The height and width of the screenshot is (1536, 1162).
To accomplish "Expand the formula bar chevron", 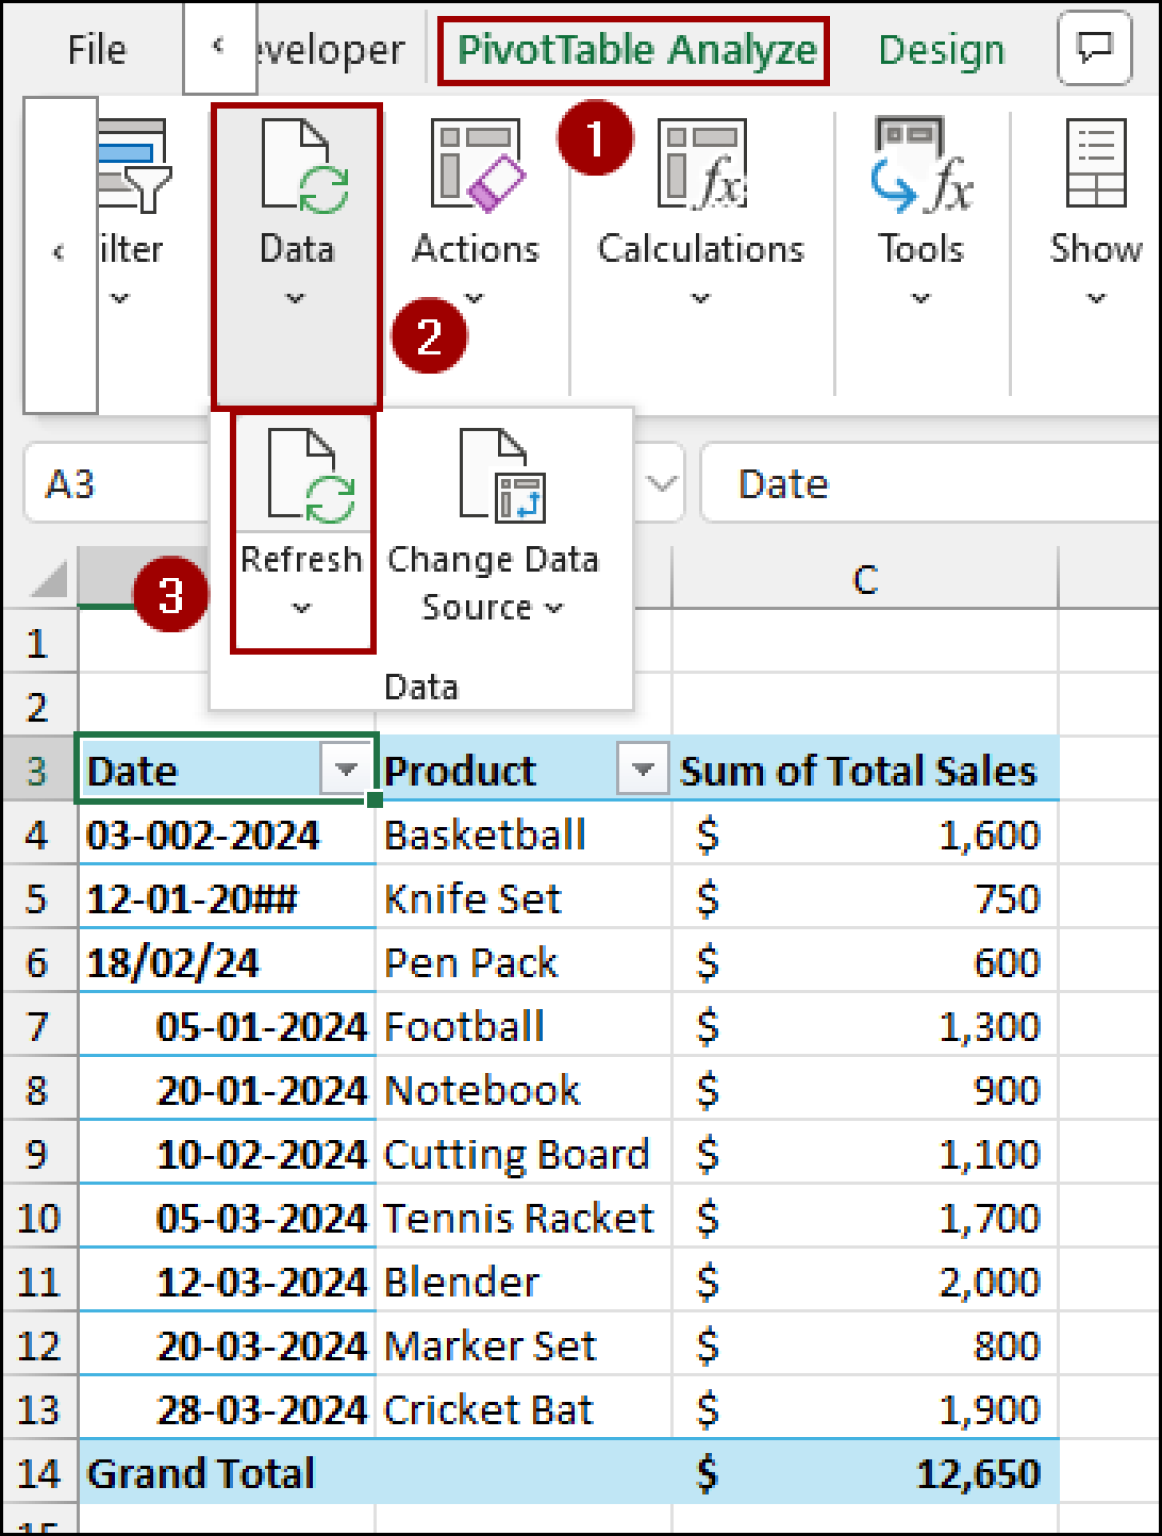I will pos(660,484).
